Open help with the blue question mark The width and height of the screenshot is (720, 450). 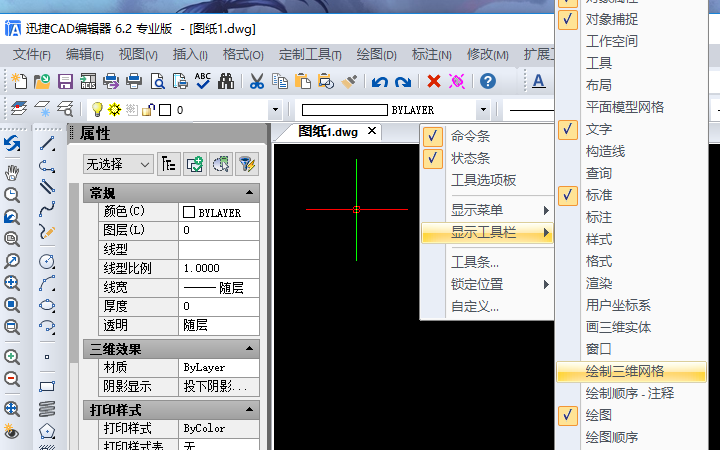tap(488, 81)
